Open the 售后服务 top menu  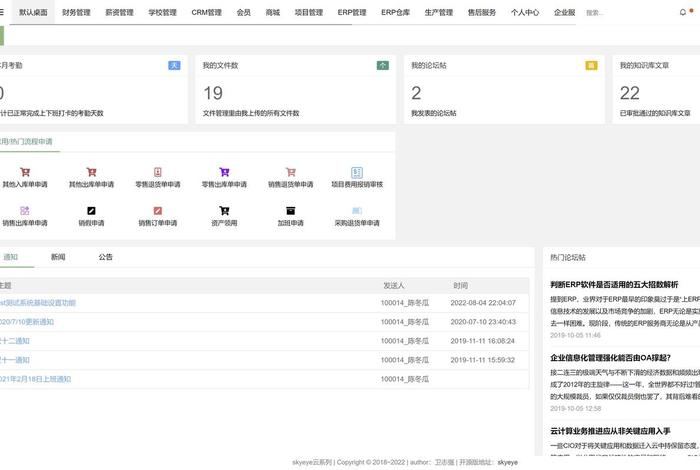coord(482,12)
